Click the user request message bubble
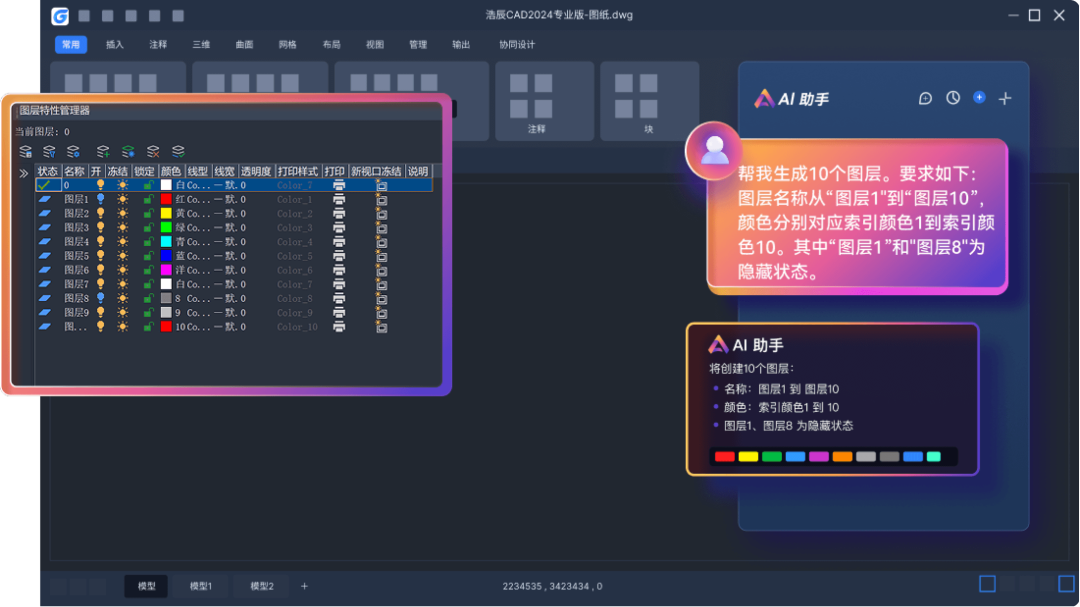 [x=858, y=217]
